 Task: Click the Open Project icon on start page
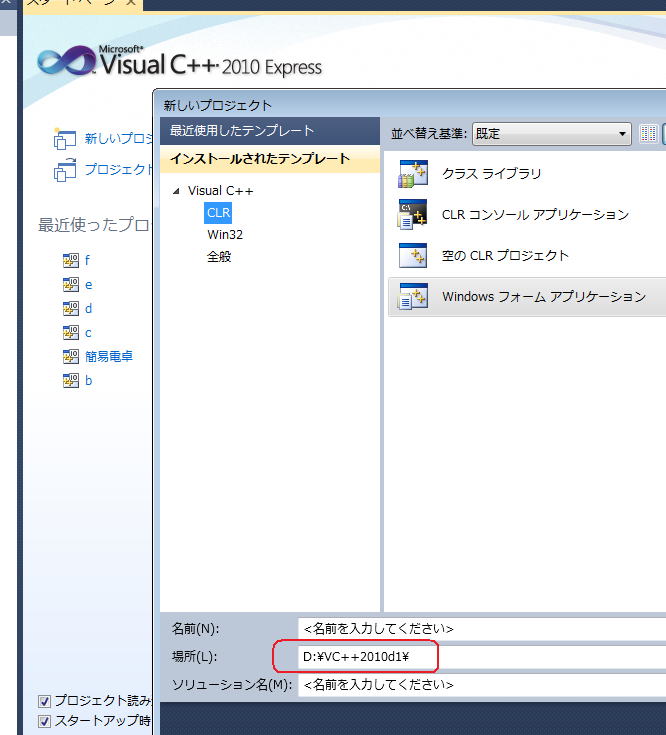[x=65, y=169]
